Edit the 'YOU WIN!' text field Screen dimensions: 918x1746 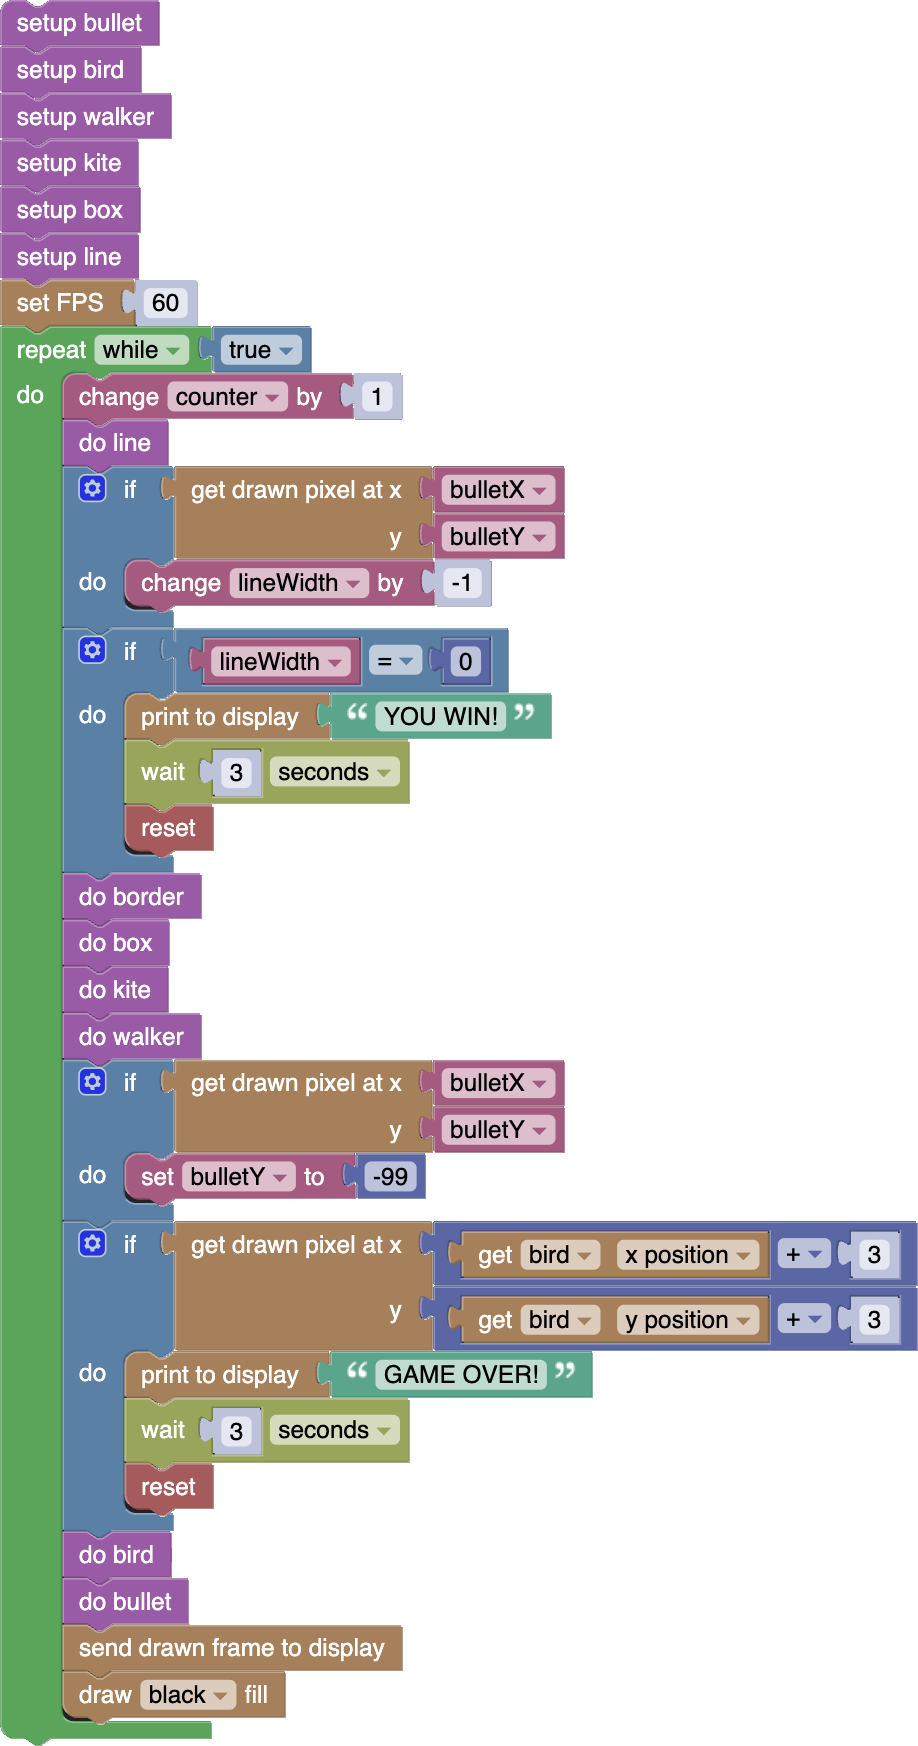point(441,717)
